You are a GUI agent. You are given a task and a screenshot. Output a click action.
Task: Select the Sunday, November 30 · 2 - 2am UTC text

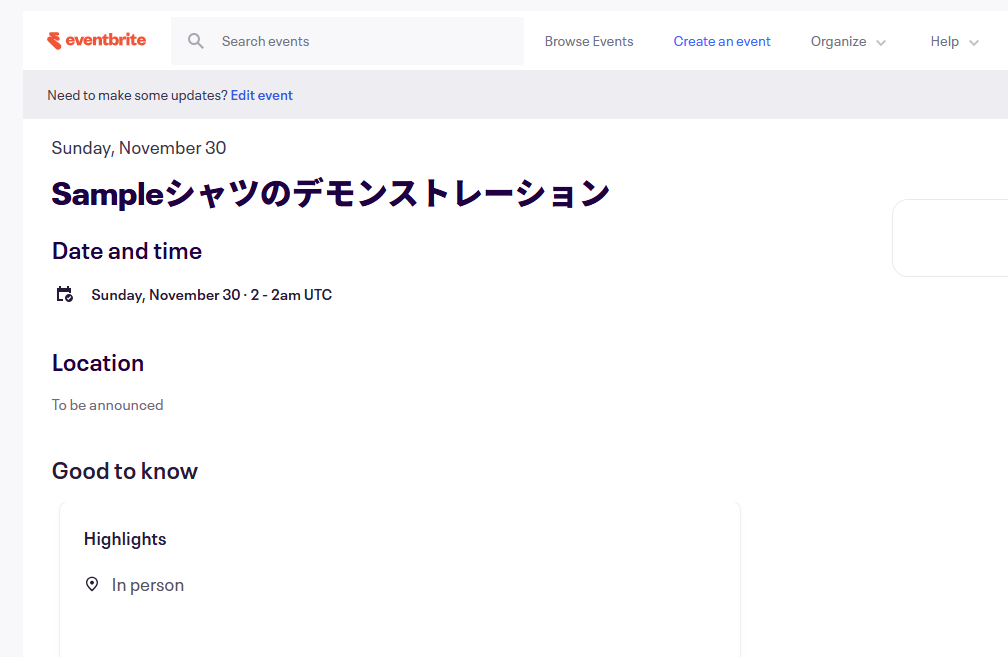coord(211,295)
